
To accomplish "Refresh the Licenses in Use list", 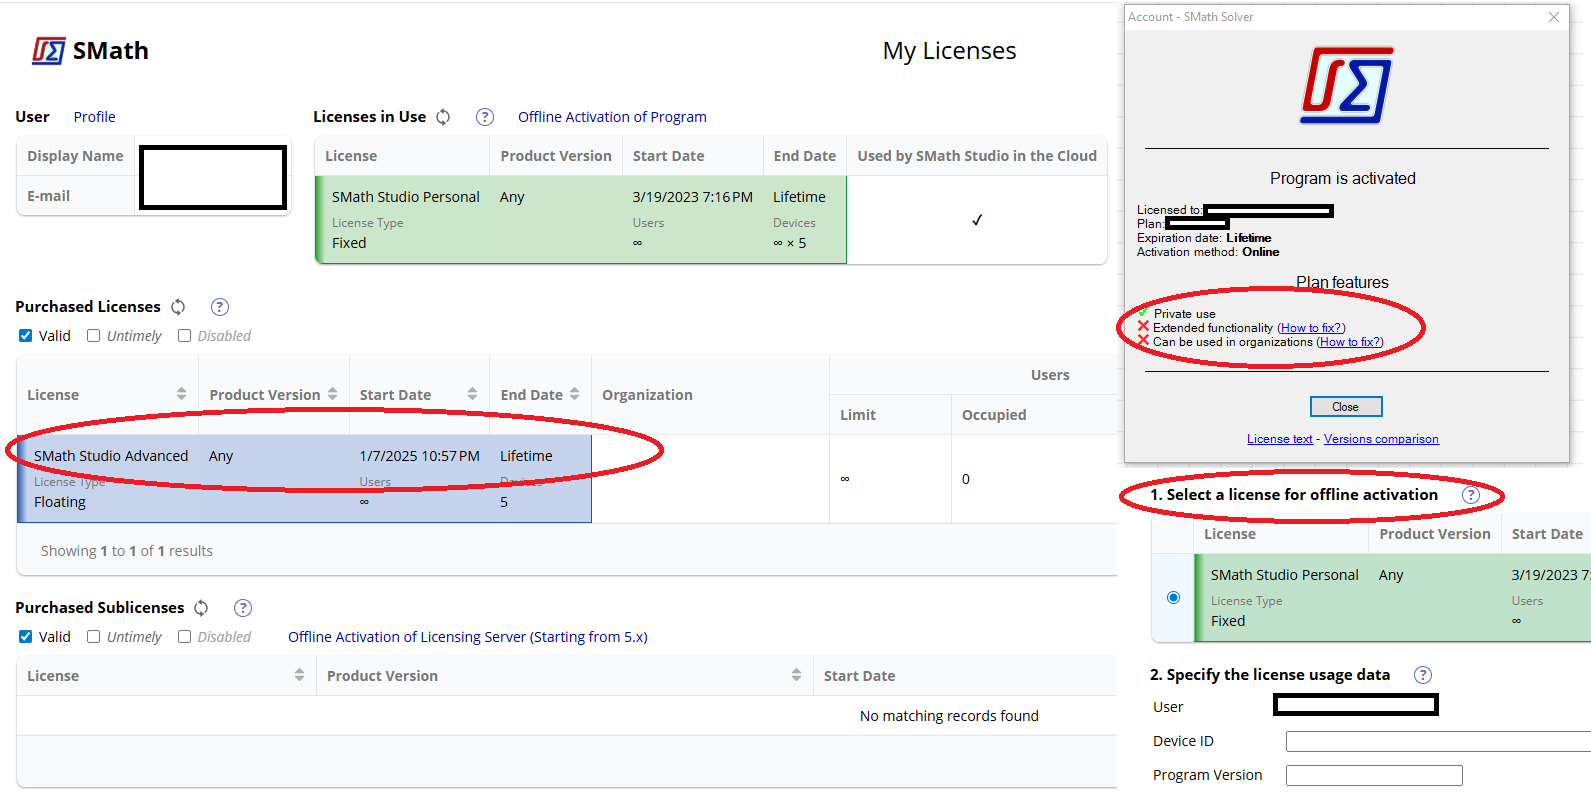I will [443, 117].
